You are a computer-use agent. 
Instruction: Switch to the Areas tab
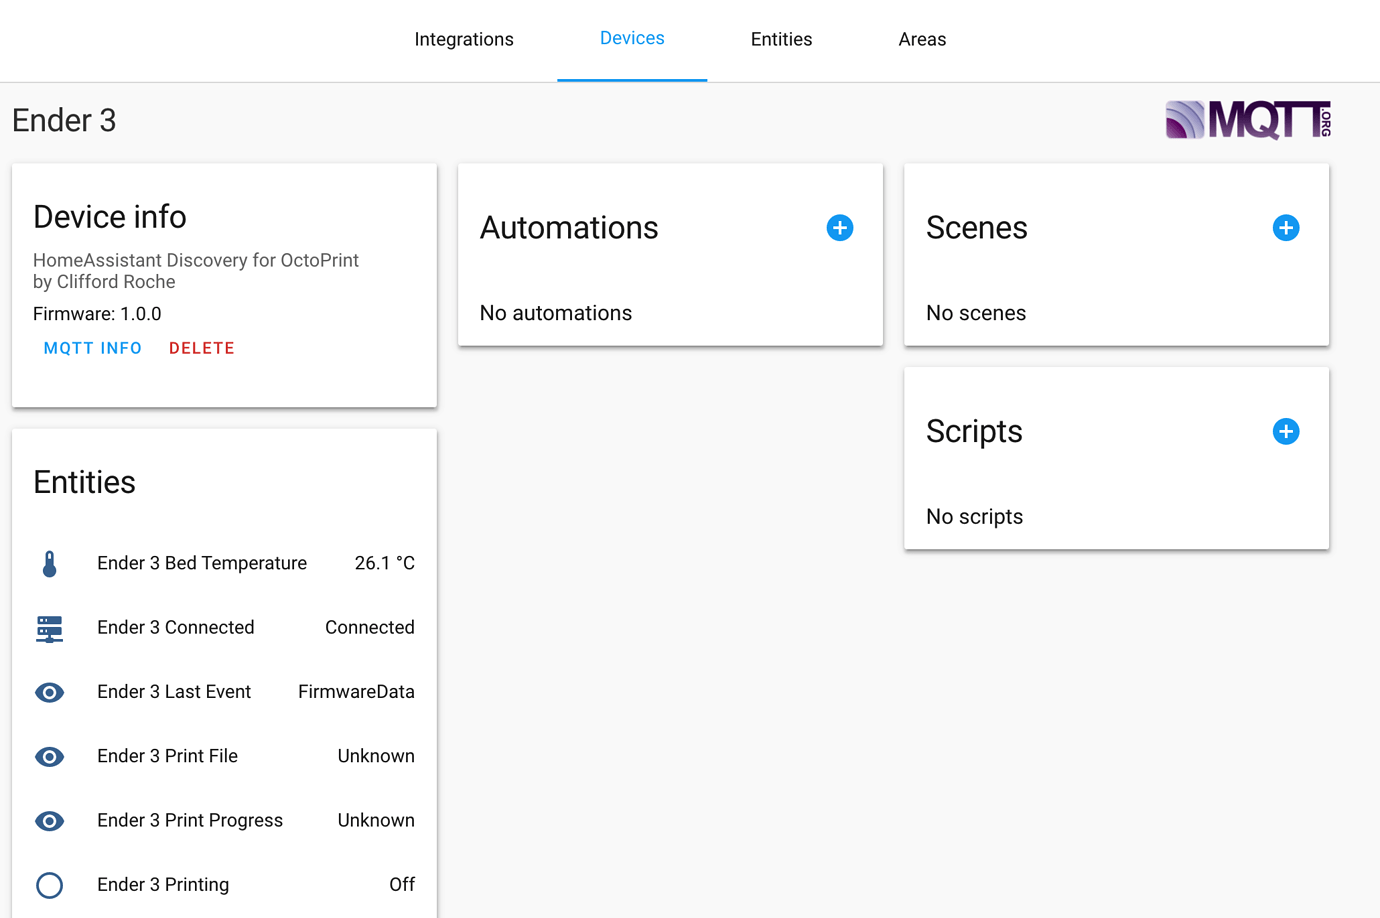click(x=922, y=39)
